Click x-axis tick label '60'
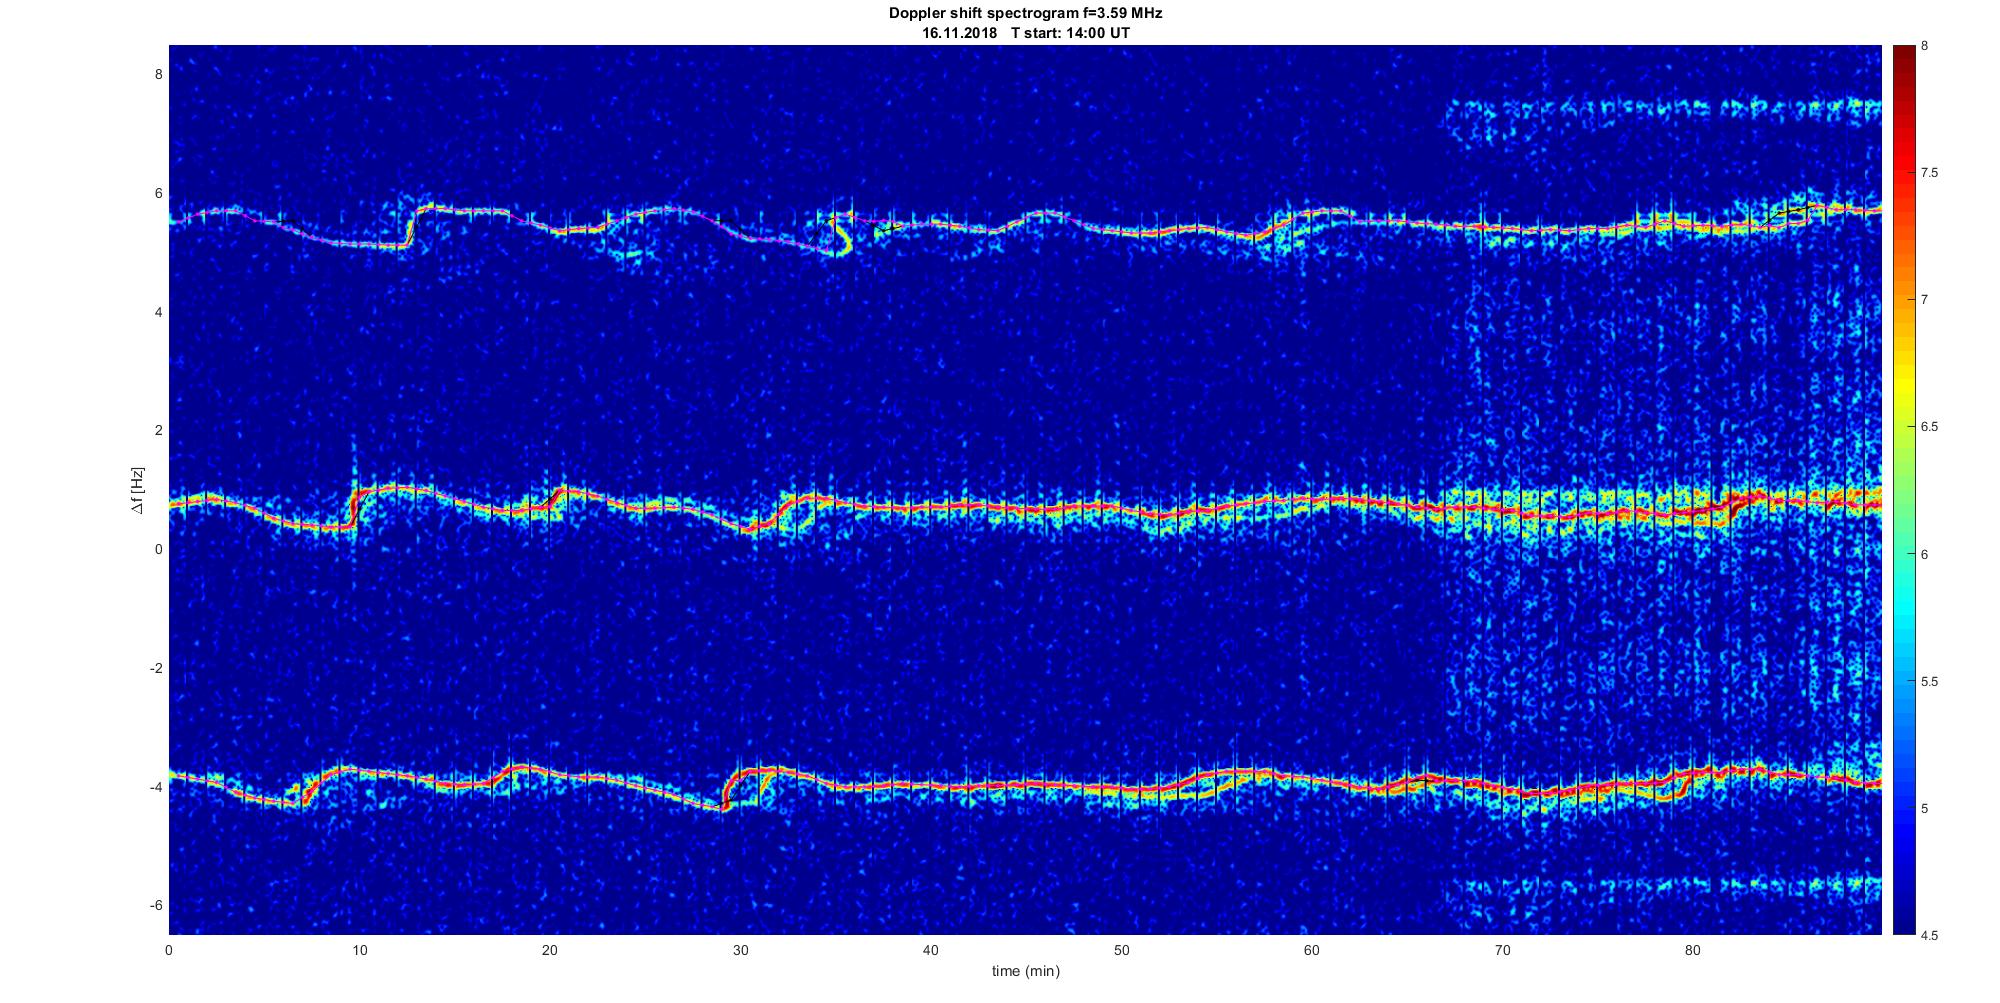The height and width of the screenshot is (1003, 2000). coord(1312,949)
